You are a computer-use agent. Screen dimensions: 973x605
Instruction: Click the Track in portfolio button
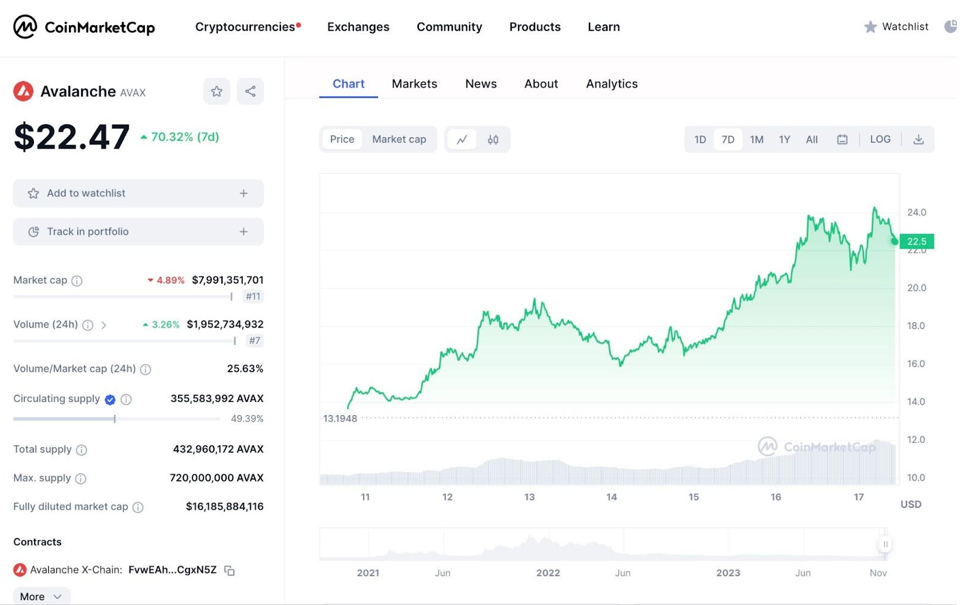coord(138,231)
